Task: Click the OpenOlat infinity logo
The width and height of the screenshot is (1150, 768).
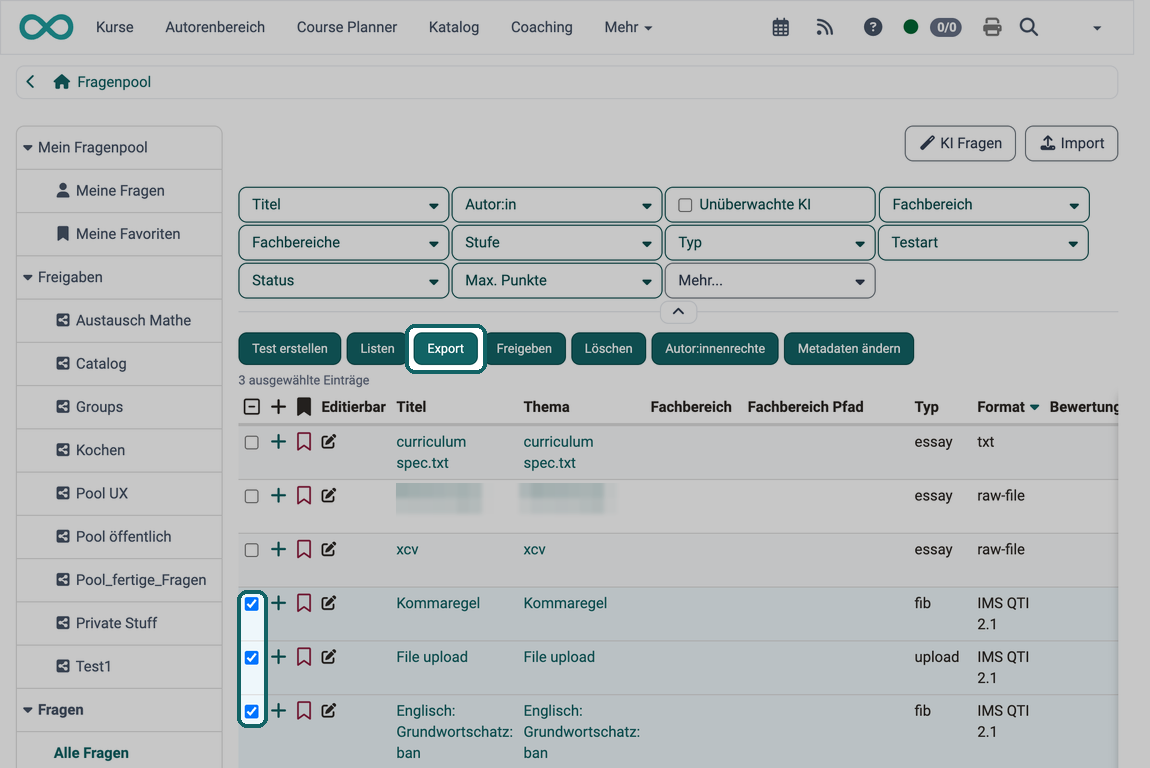Action: [46, 27]
